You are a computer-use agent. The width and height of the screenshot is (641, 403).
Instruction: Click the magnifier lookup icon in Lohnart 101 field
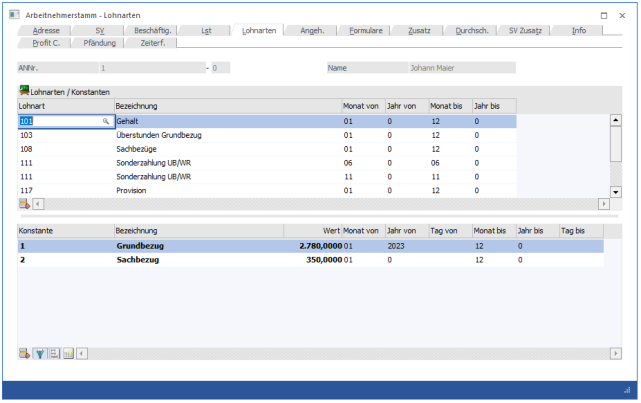point(105,121)
